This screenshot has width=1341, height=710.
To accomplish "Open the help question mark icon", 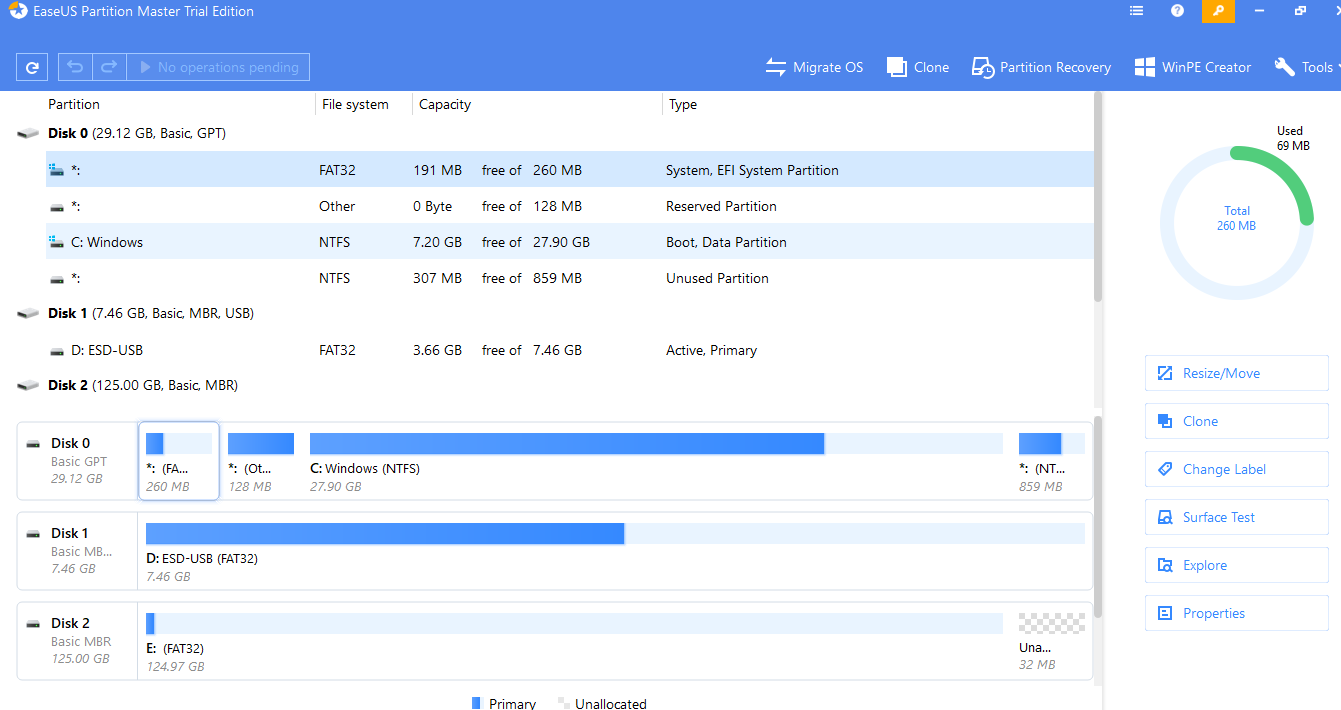I will pyautogui.click(x=1177, y=11).
